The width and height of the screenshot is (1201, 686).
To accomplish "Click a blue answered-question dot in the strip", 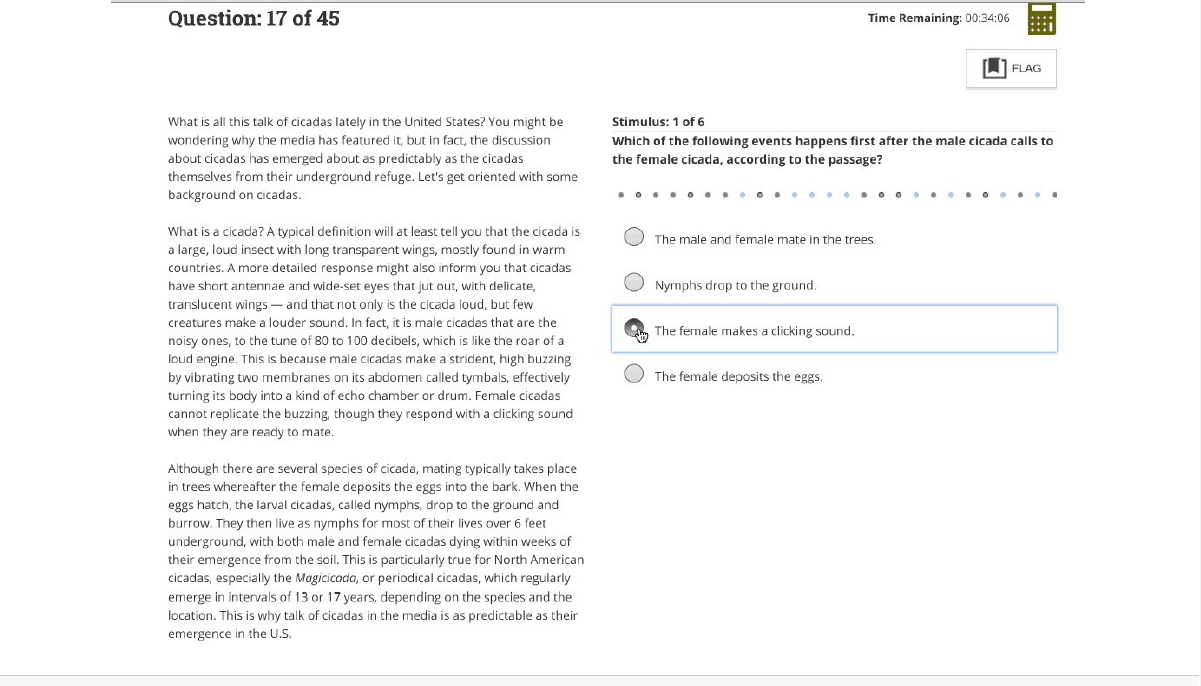I will click(x=745, y=195).
